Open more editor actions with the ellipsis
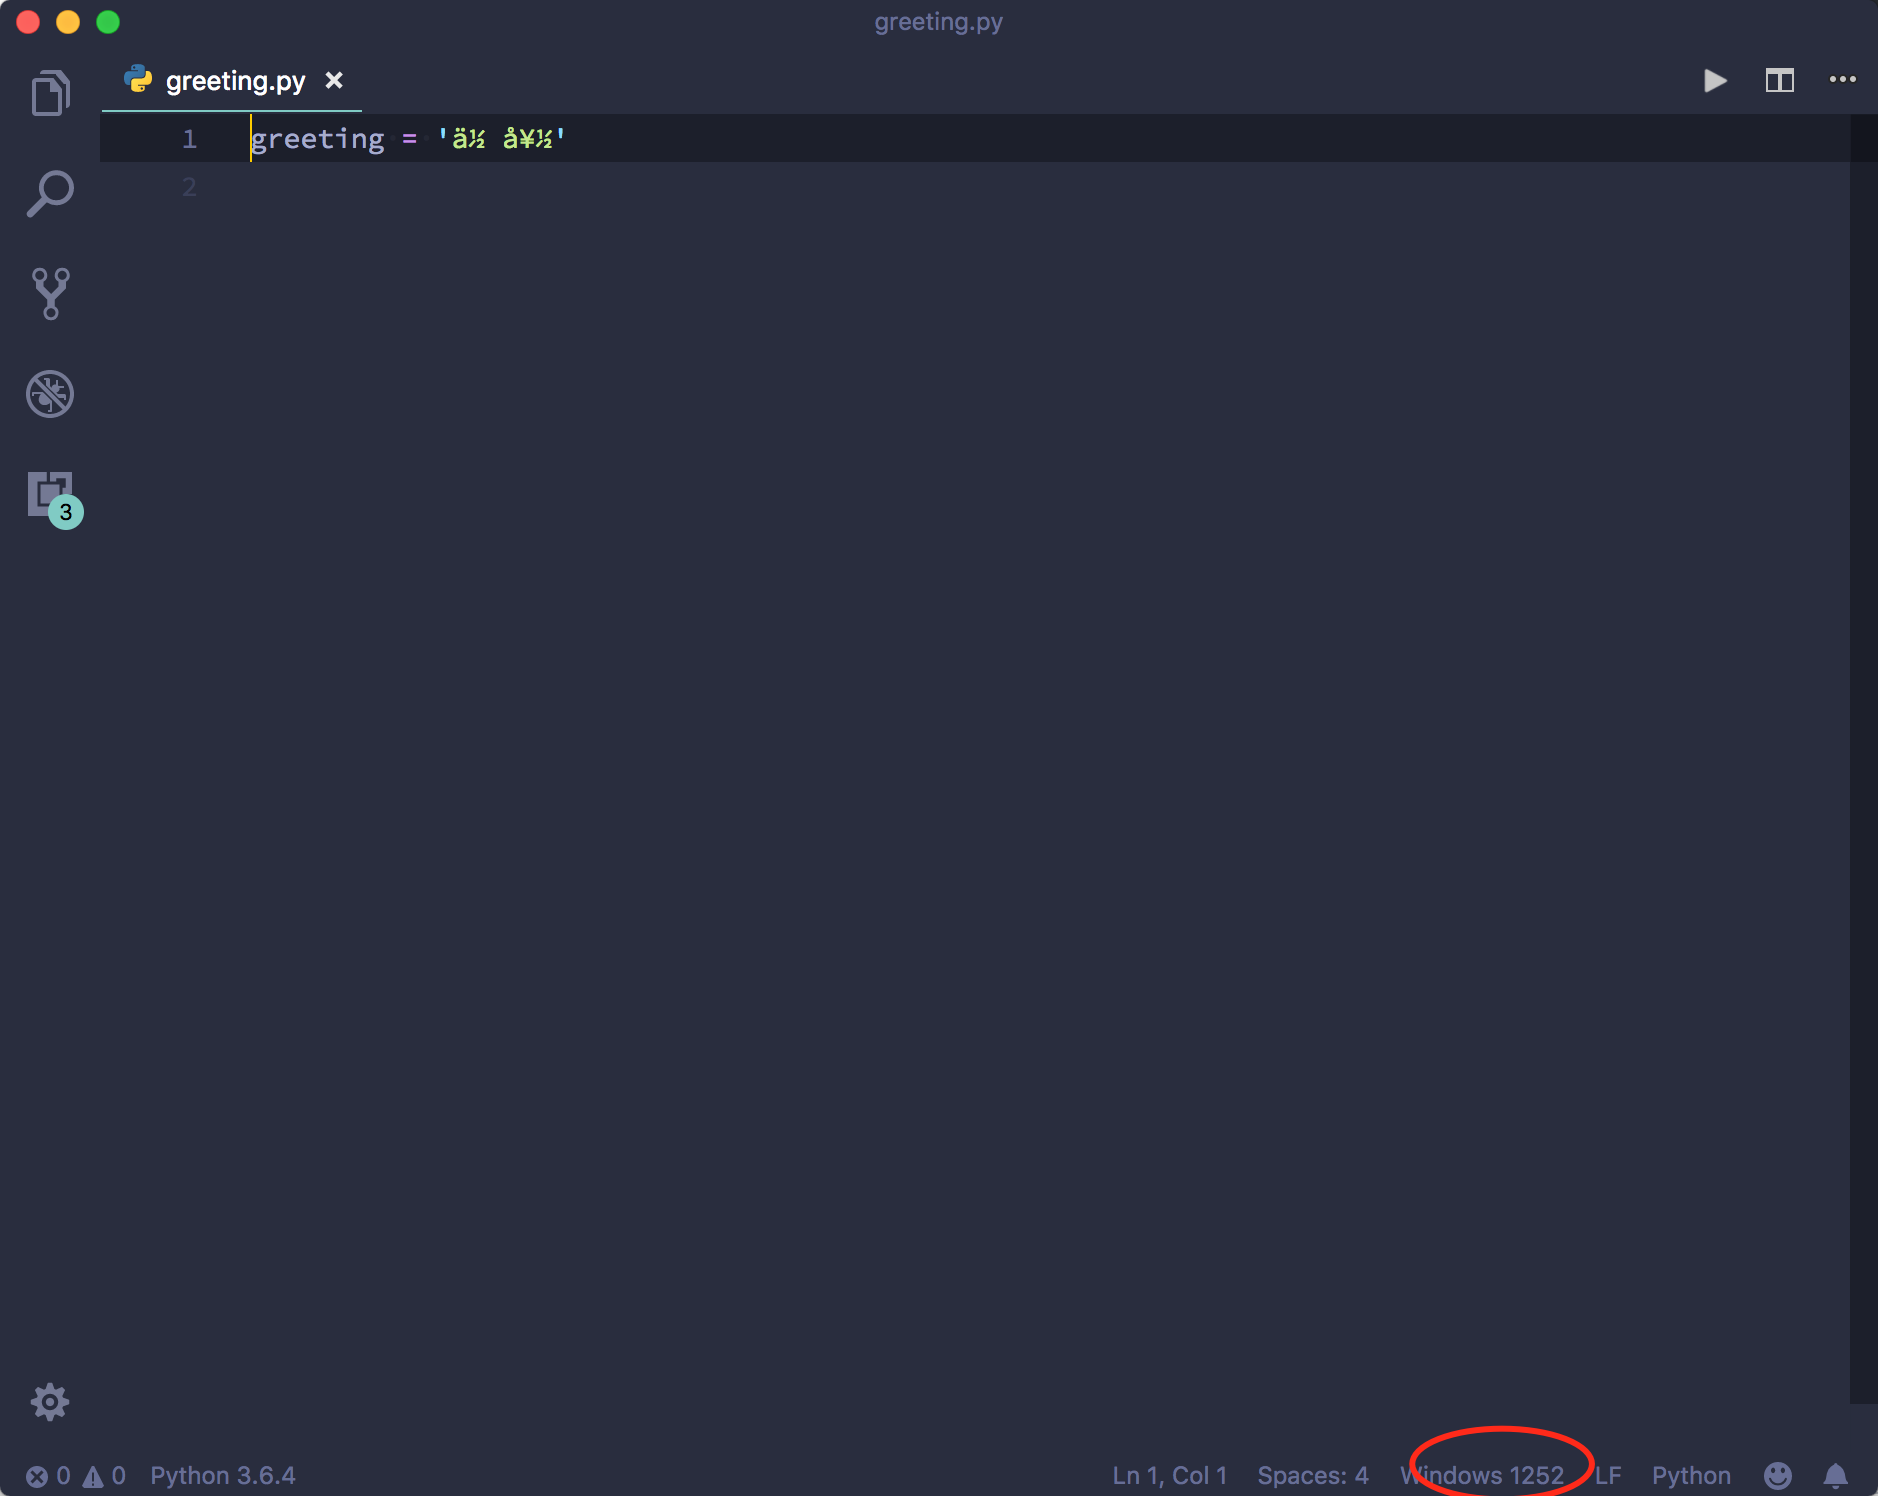 [1843, 80]
